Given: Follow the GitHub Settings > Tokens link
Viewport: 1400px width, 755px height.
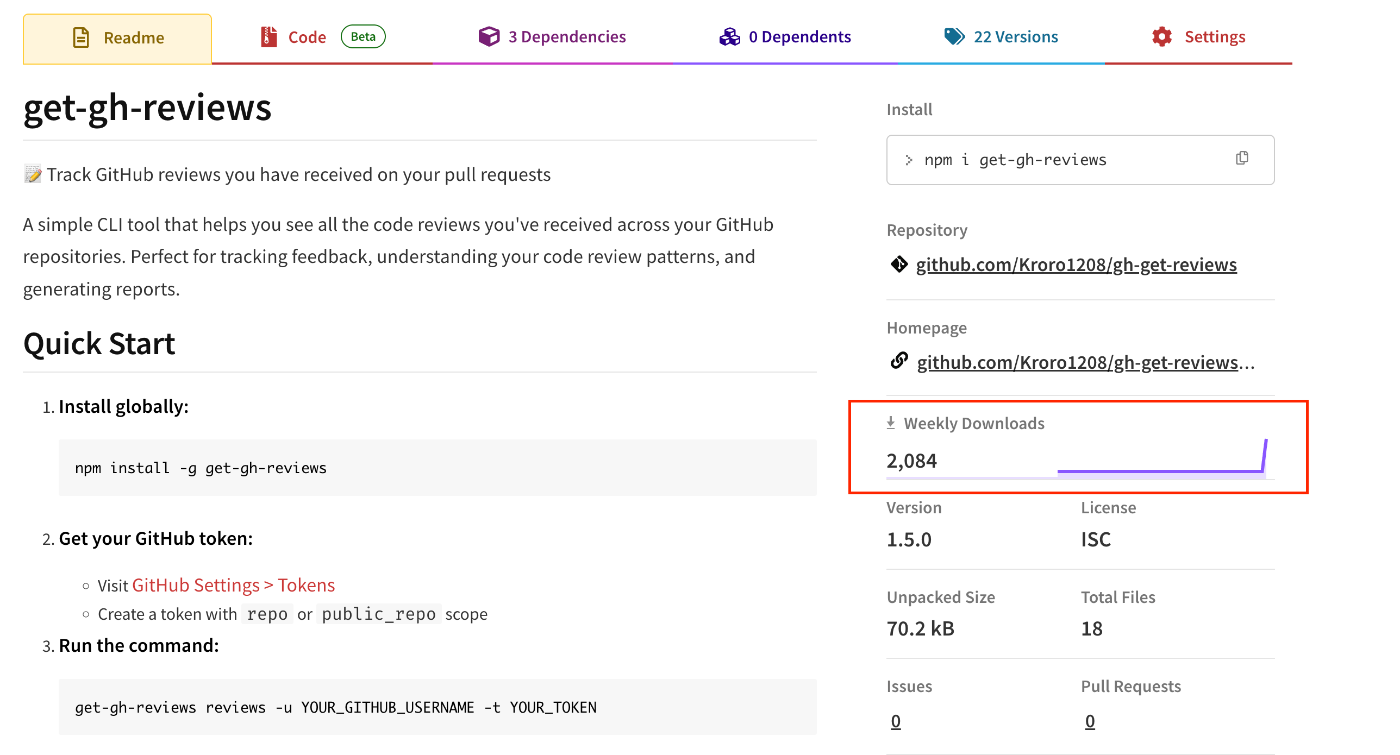Looking at the screenshot, I should [x=233, y=585].
